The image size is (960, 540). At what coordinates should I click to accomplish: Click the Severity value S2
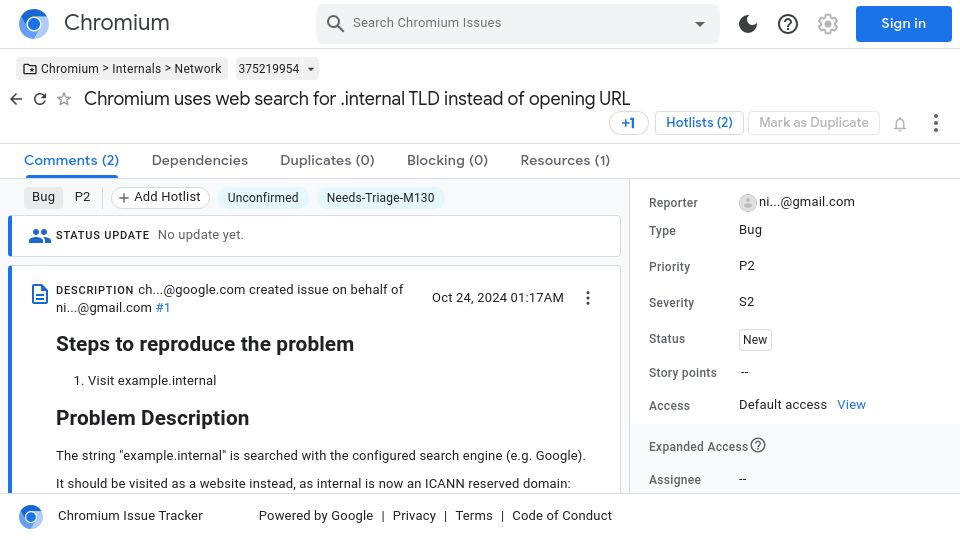(x=746, y=302)
